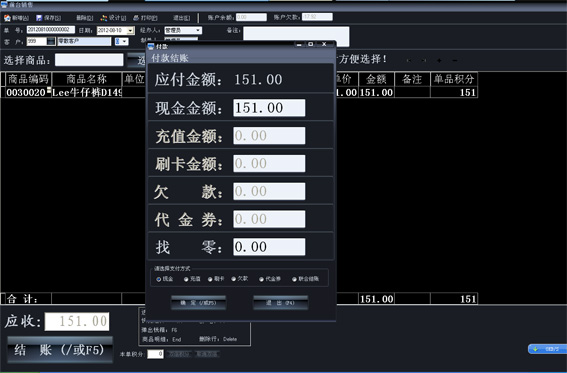Expand the small dropdown next to customer name
Image resolution: width=567 pixels, height=373 pixels.
click(124, 41)
